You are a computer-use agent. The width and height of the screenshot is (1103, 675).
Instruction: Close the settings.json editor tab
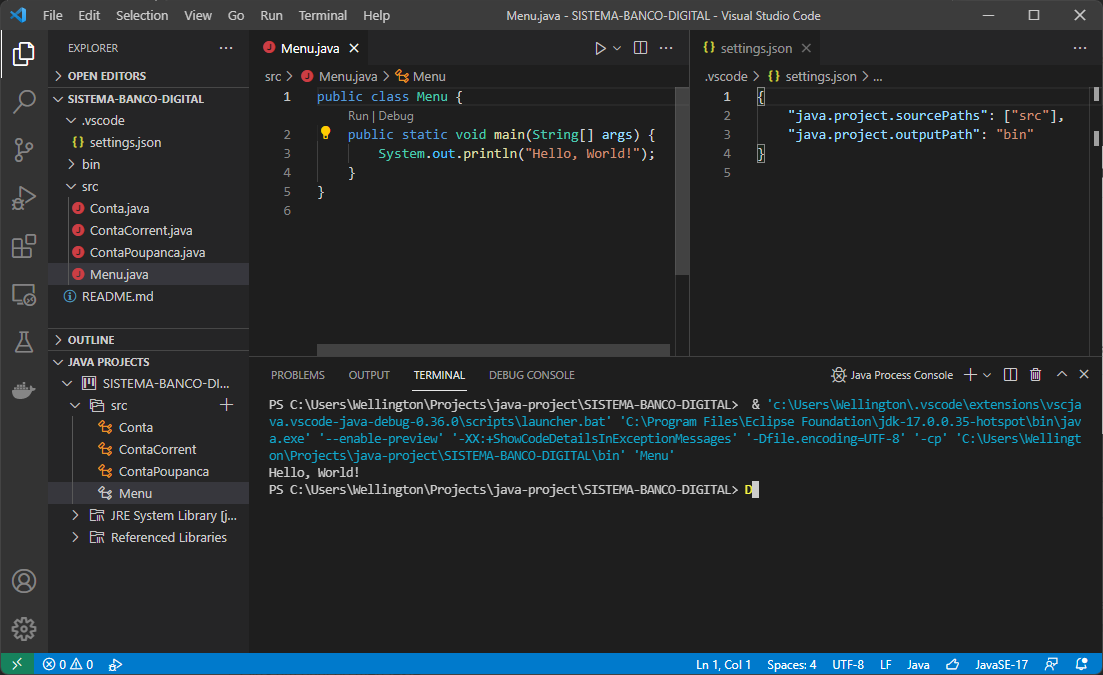pyautogui.click(x=806, y=49)
